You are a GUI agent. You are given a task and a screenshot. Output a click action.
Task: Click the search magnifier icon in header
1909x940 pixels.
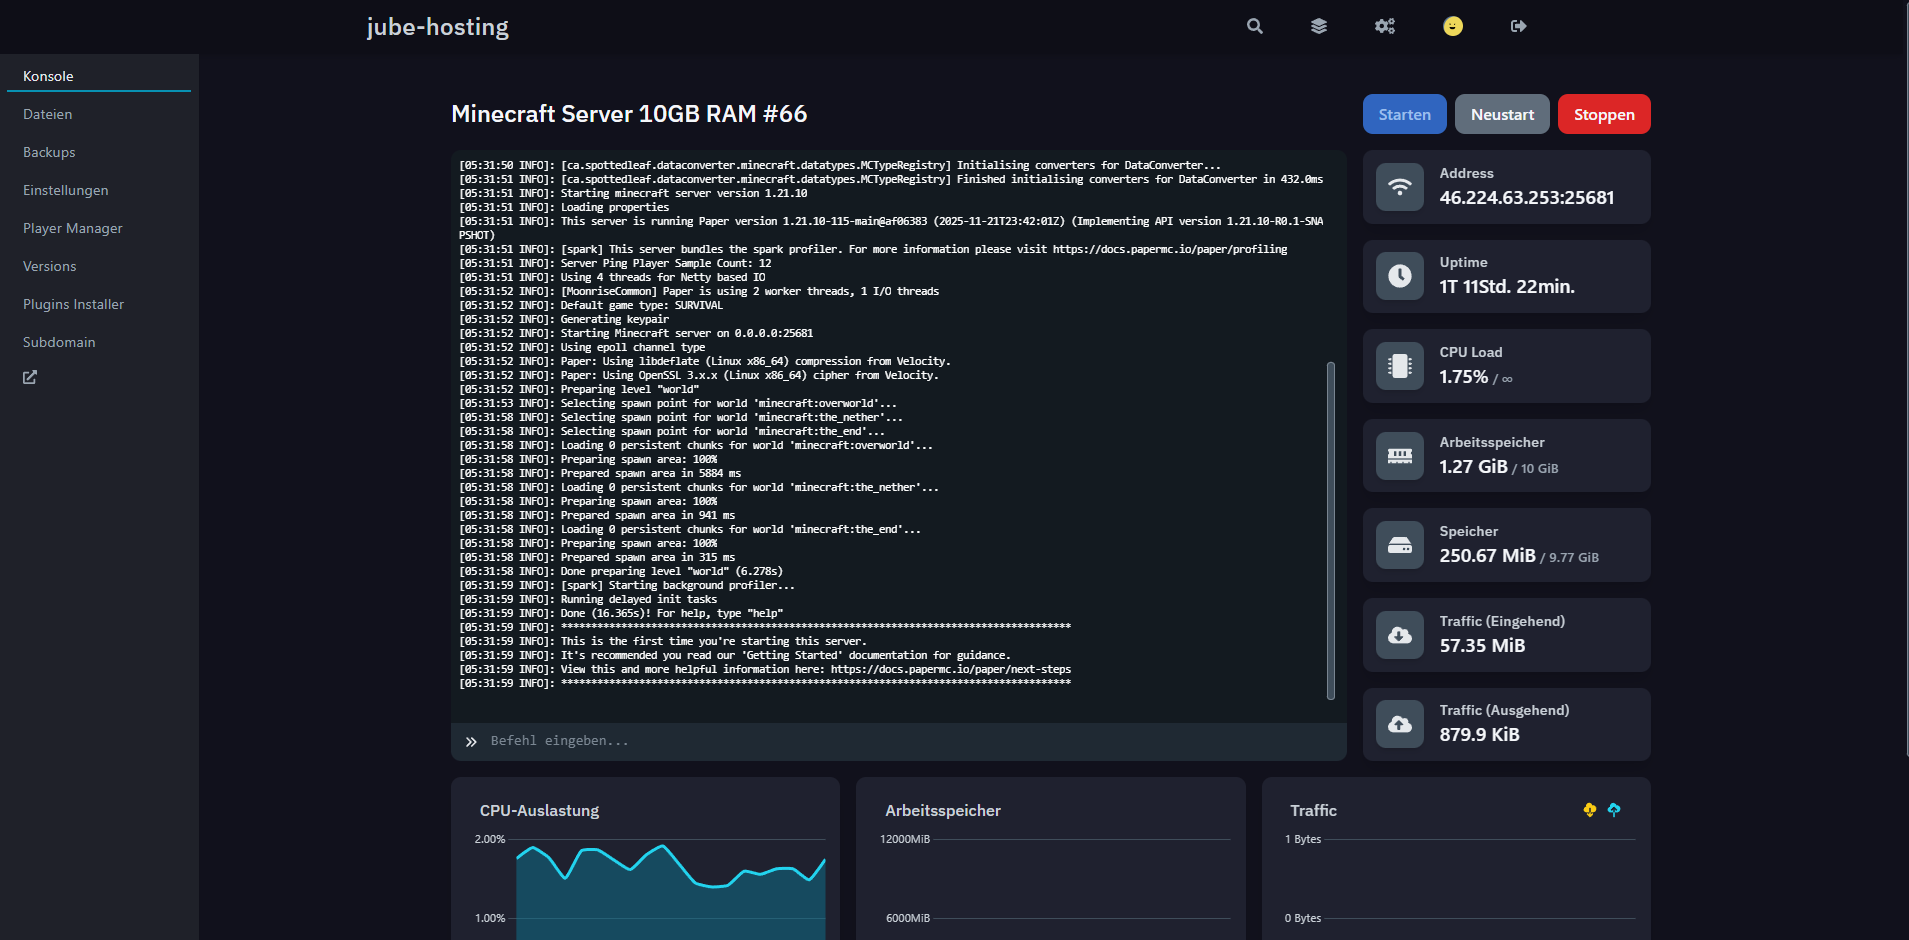tap(1254, 26)
